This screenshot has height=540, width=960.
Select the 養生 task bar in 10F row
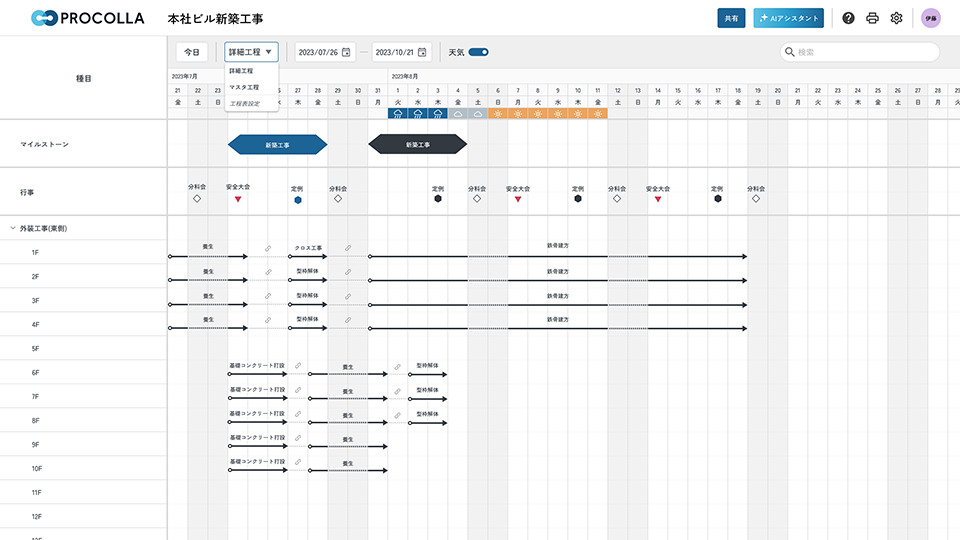click(348, 470)
